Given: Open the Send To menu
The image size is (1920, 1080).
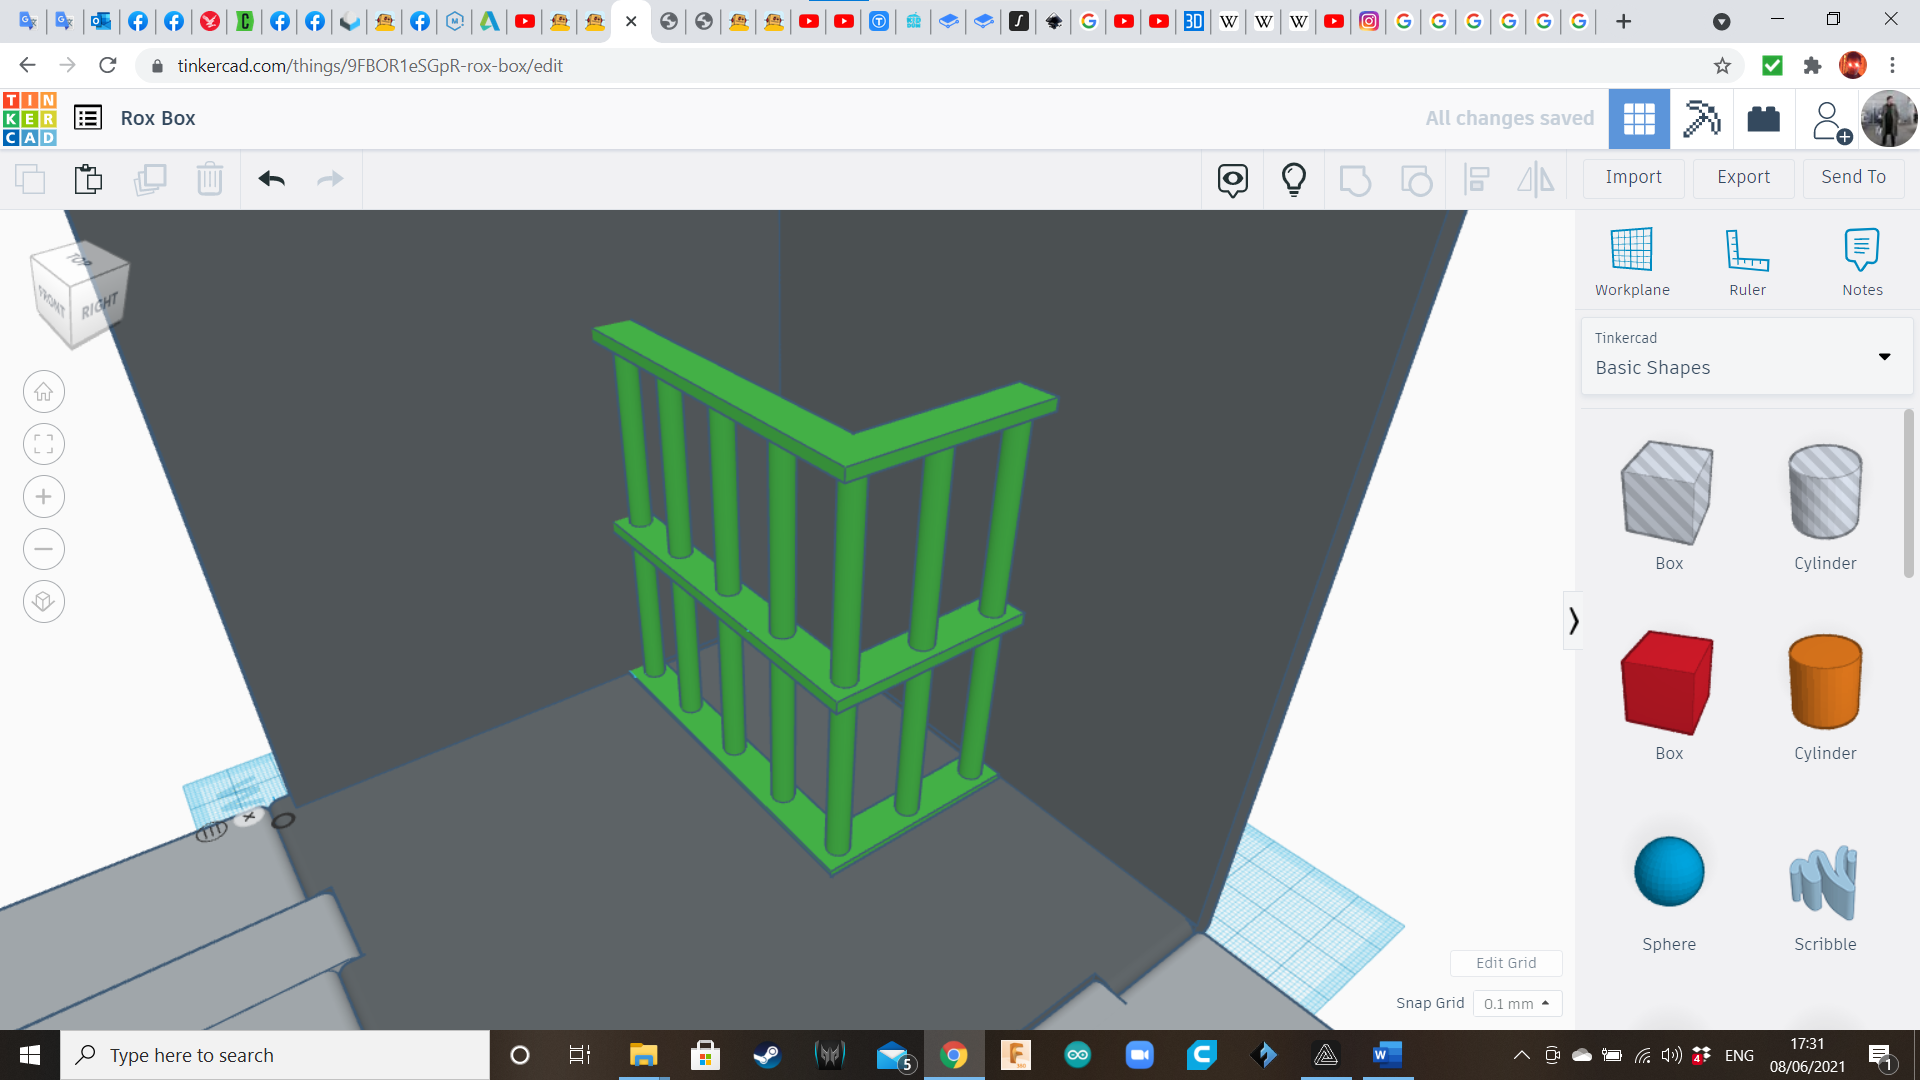Looking at the screenshot, I should [1853, 177].
